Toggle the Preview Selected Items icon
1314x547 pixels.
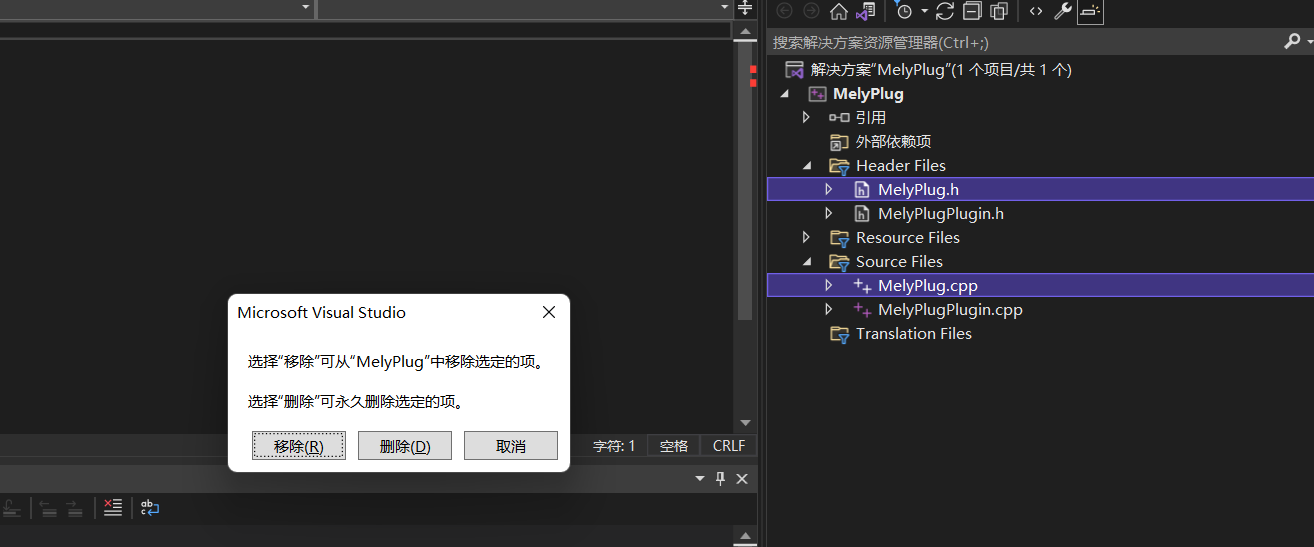coord(1090,11)
